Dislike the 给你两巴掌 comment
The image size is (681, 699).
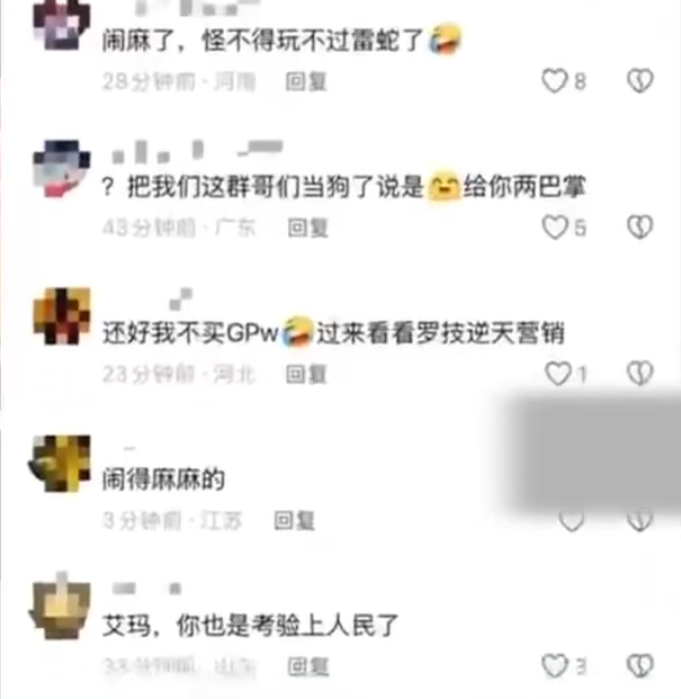[x=640, y=227]
